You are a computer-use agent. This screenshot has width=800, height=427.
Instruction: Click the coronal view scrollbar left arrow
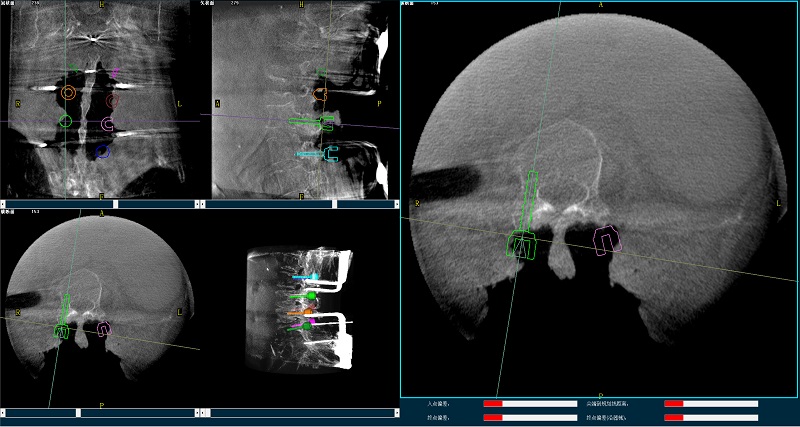coord(4,203)
